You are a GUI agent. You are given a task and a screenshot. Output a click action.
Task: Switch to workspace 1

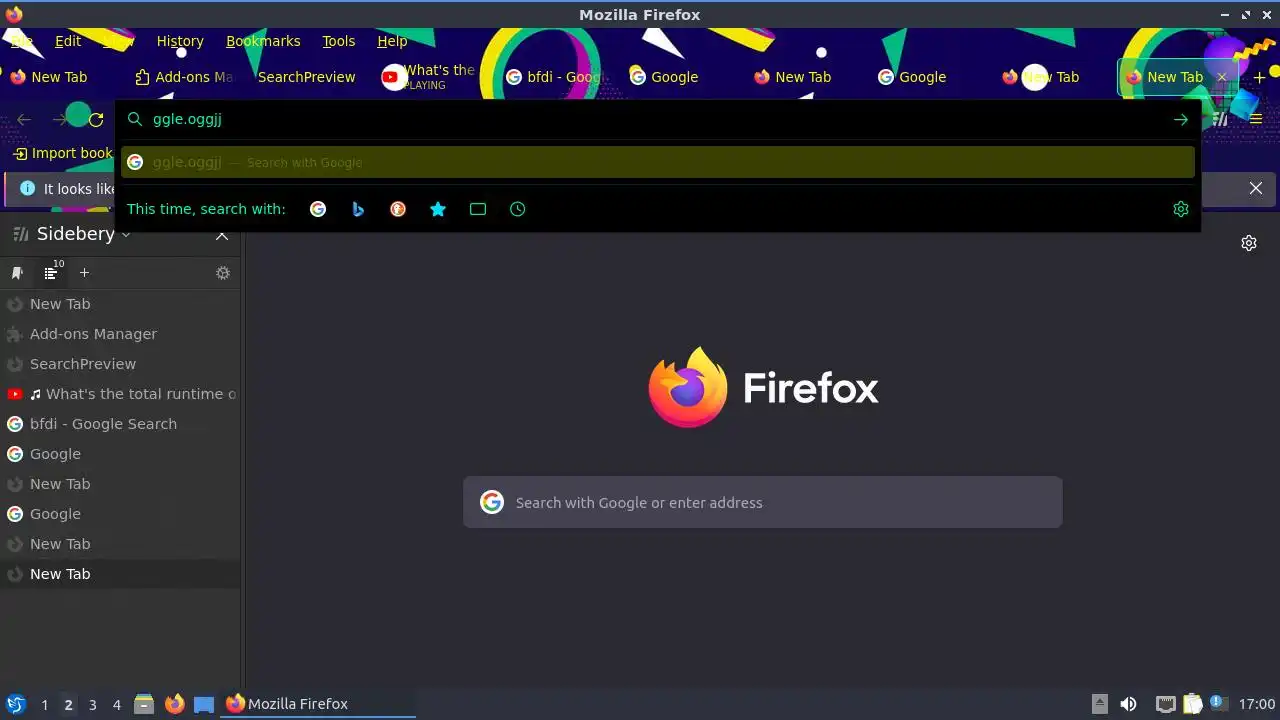(44, 704)
